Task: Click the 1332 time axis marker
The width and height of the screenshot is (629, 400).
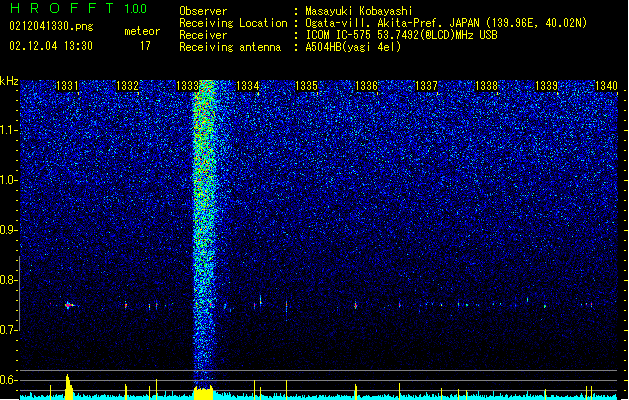Action: (x=127, y=86)
